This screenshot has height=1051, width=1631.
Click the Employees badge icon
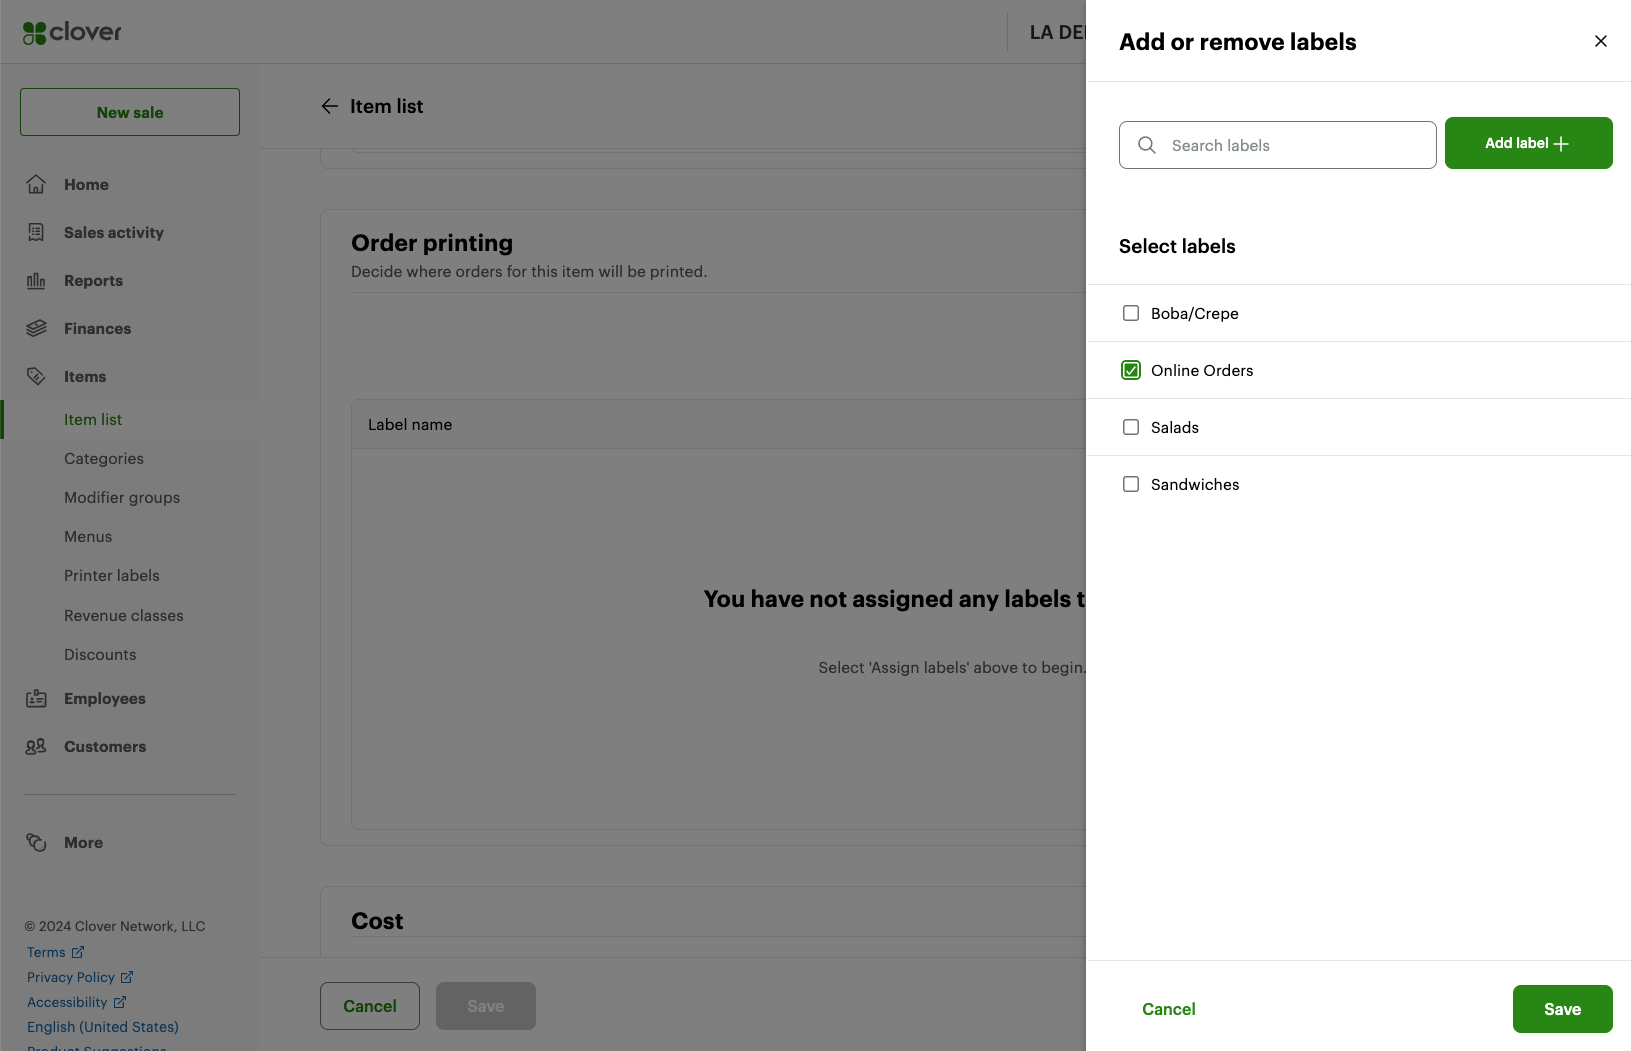coord(36,698)
